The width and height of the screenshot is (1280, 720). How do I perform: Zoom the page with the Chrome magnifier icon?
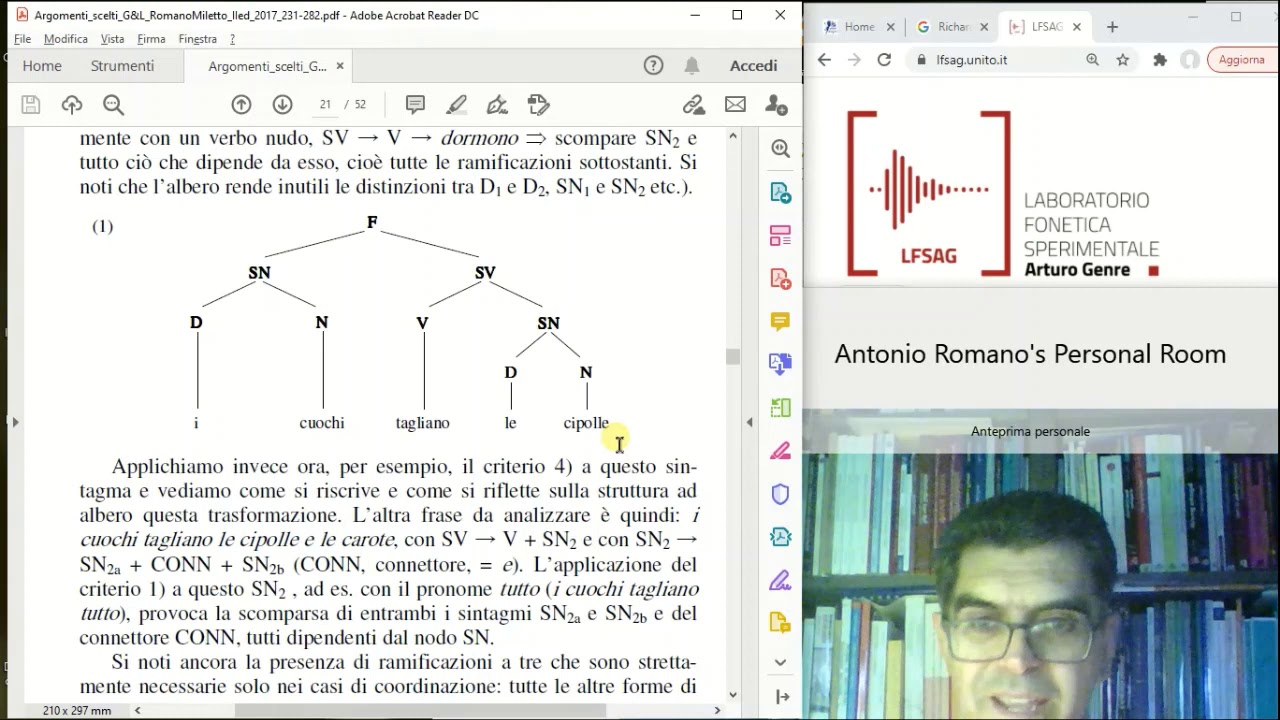click(x=1092, y=60)
